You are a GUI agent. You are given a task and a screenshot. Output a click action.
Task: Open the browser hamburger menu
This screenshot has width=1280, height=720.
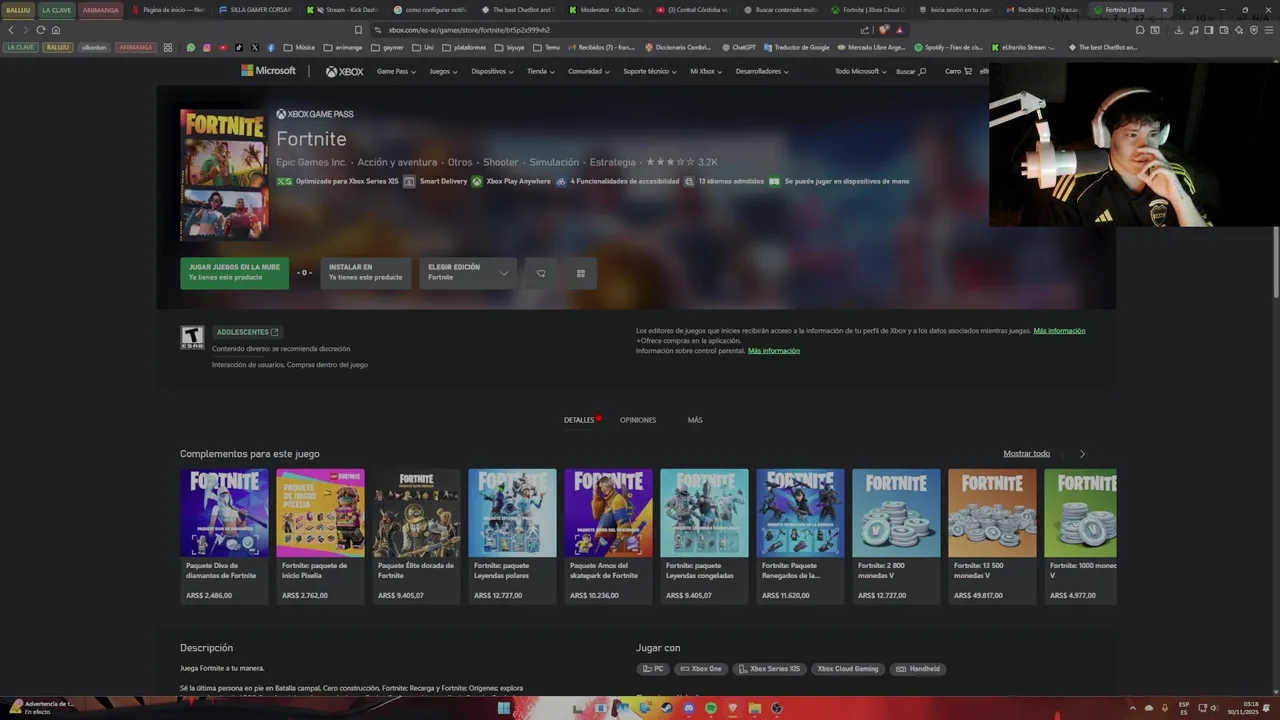1269,30
